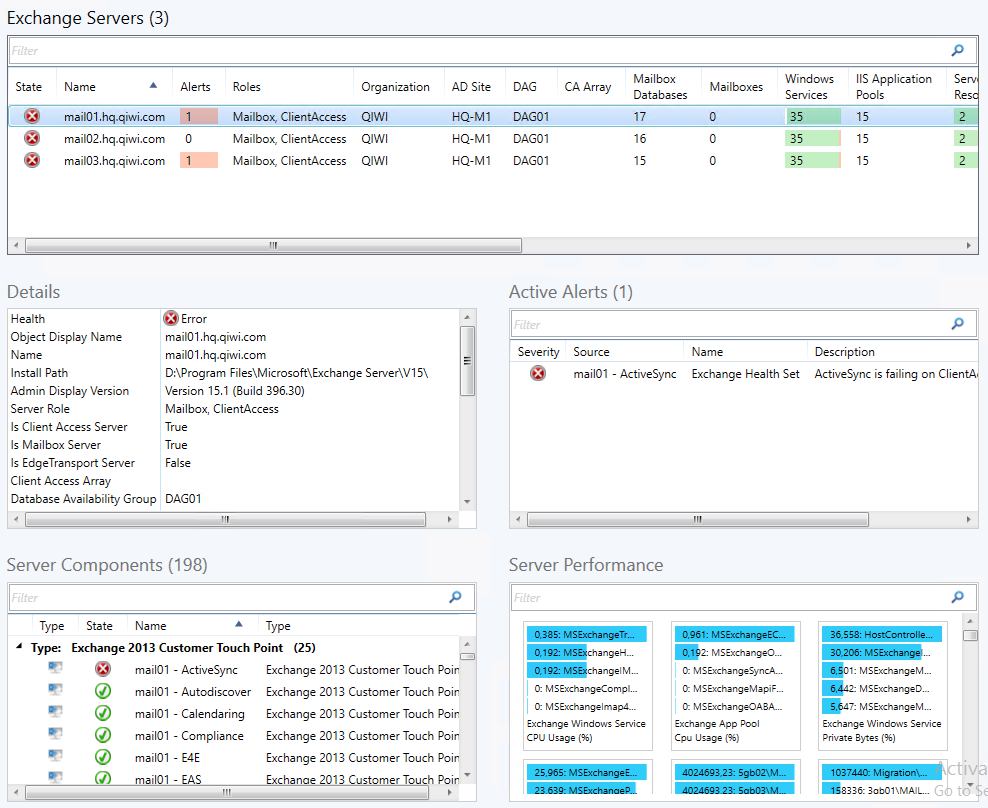Click the monitor type icon of mail01 - ActiveSync row
This screenshot has height=808, width=988.
55,668
